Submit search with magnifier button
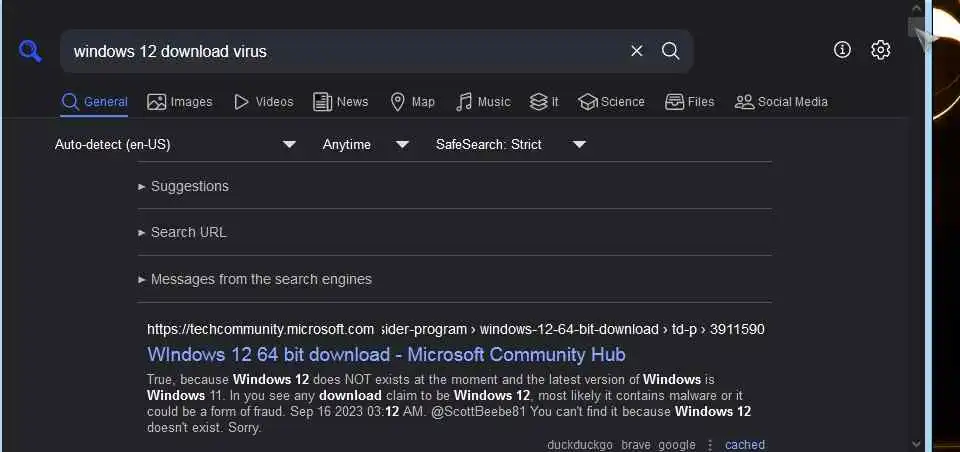Viewport: 960px width, 452px height. 670,51
